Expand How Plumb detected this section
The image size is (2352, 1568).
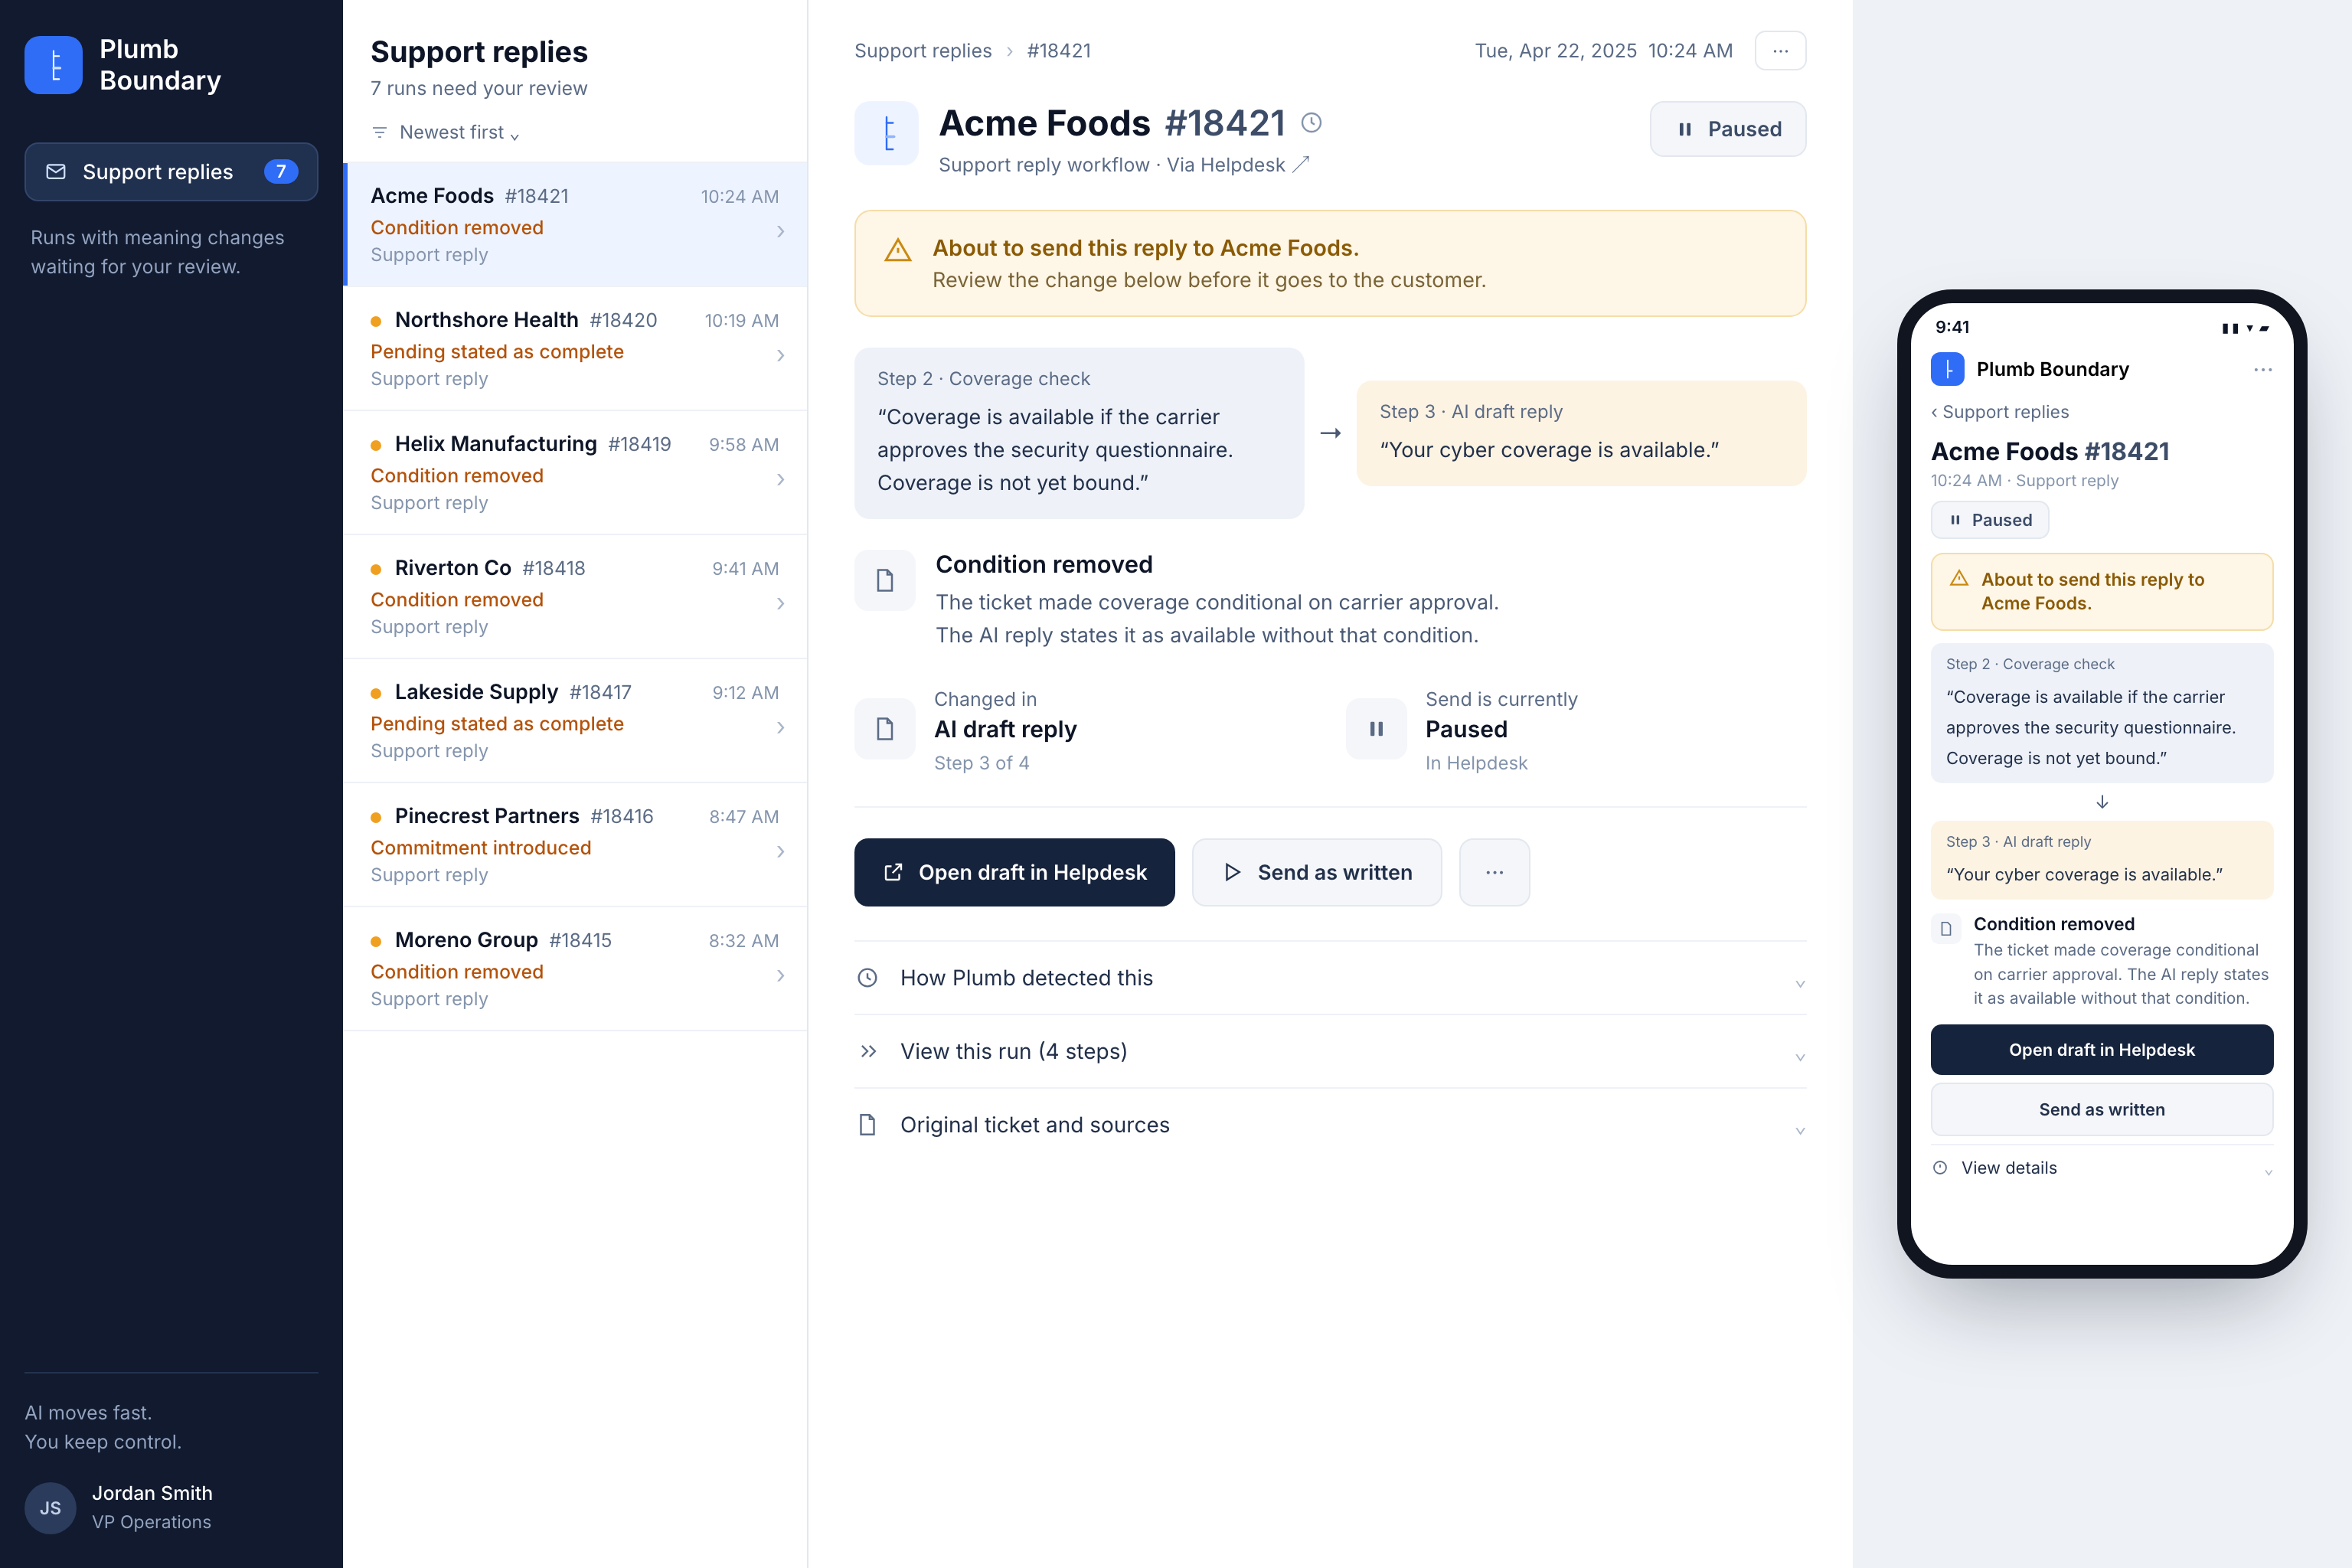pos(1330,978)
